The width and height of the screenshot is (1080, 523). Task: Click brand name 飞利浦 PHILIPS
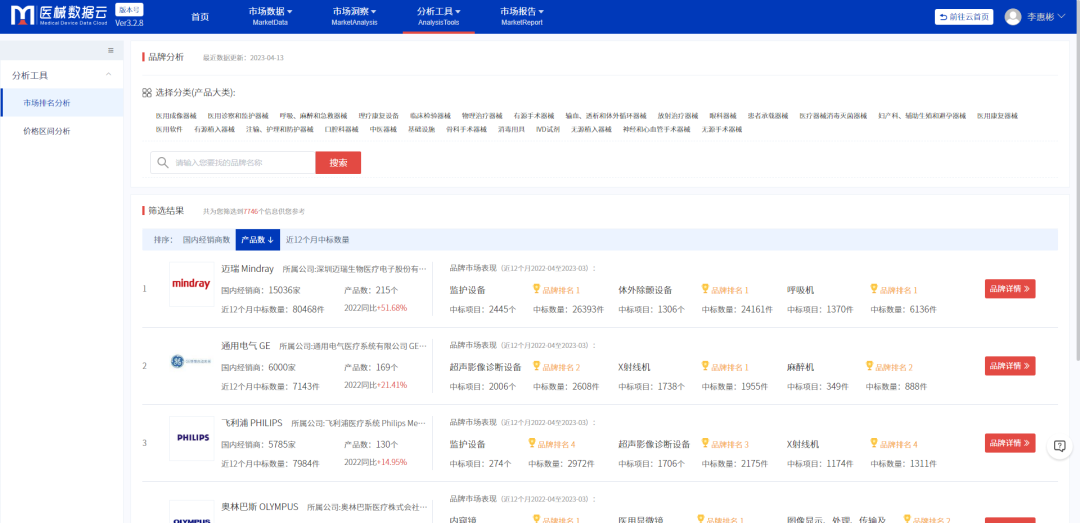[x=251, y=423]
